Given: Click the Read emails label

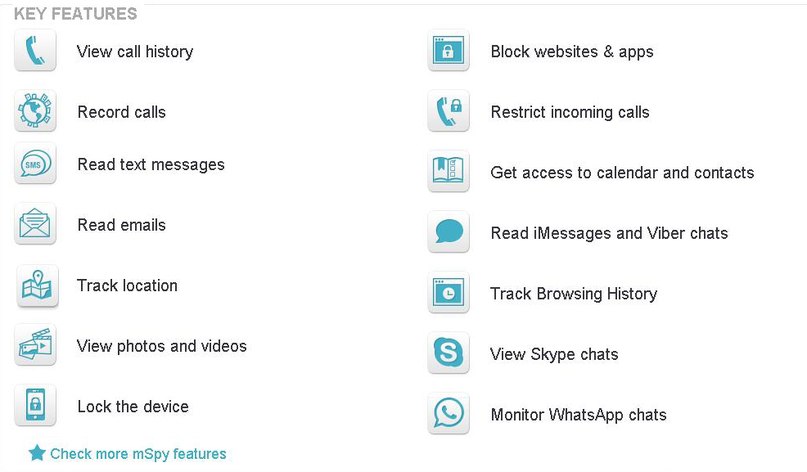Looking at the screenshot, I should coord(121,225).
